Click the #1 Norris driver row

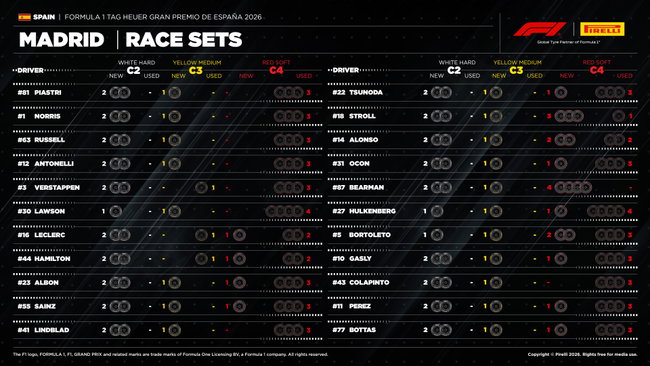pyautogui.click(x=167, y=116)
